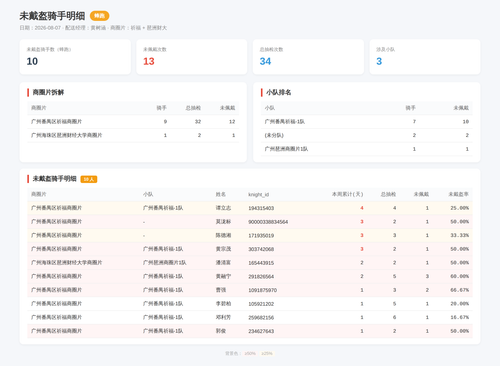Viewport: 500px width, 366px height.
Task: Click the 33.33% rate cell
Action: pyautogui.click(x=460, y=235)
